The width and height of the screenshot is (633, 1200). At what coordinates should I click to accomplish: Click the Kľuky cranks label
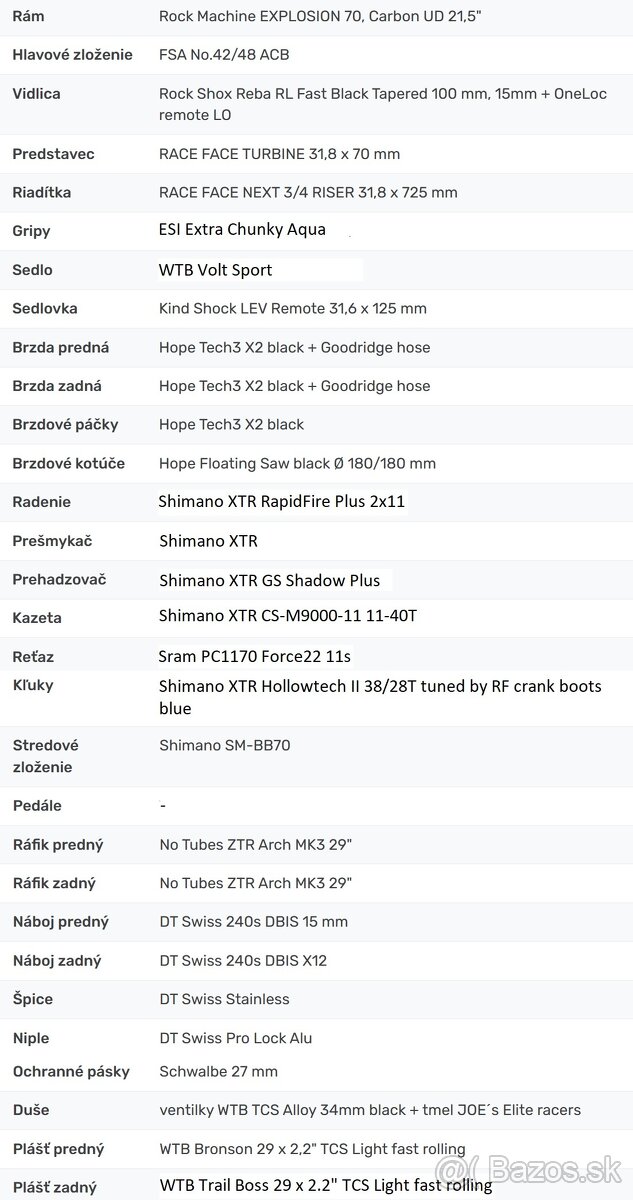(x=33, y=685)
